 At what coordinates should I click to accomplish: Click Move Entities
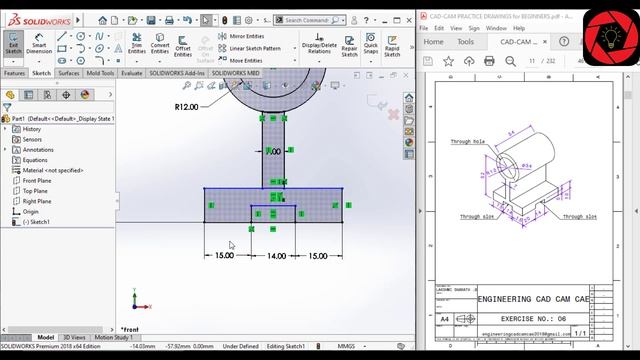240,60
